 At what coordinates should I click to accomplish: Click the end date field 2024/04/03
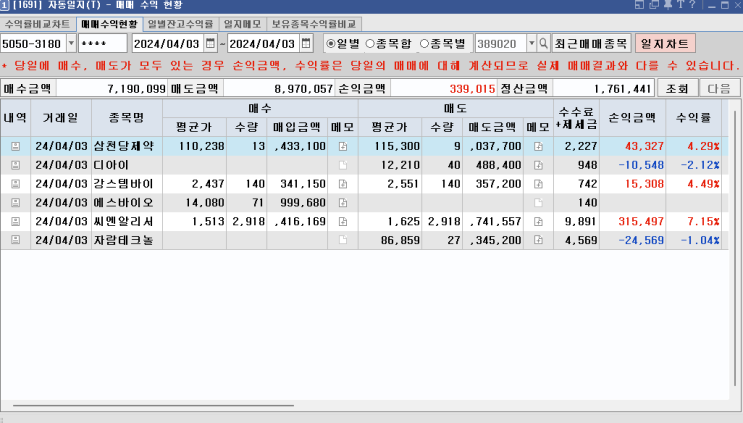263,44
